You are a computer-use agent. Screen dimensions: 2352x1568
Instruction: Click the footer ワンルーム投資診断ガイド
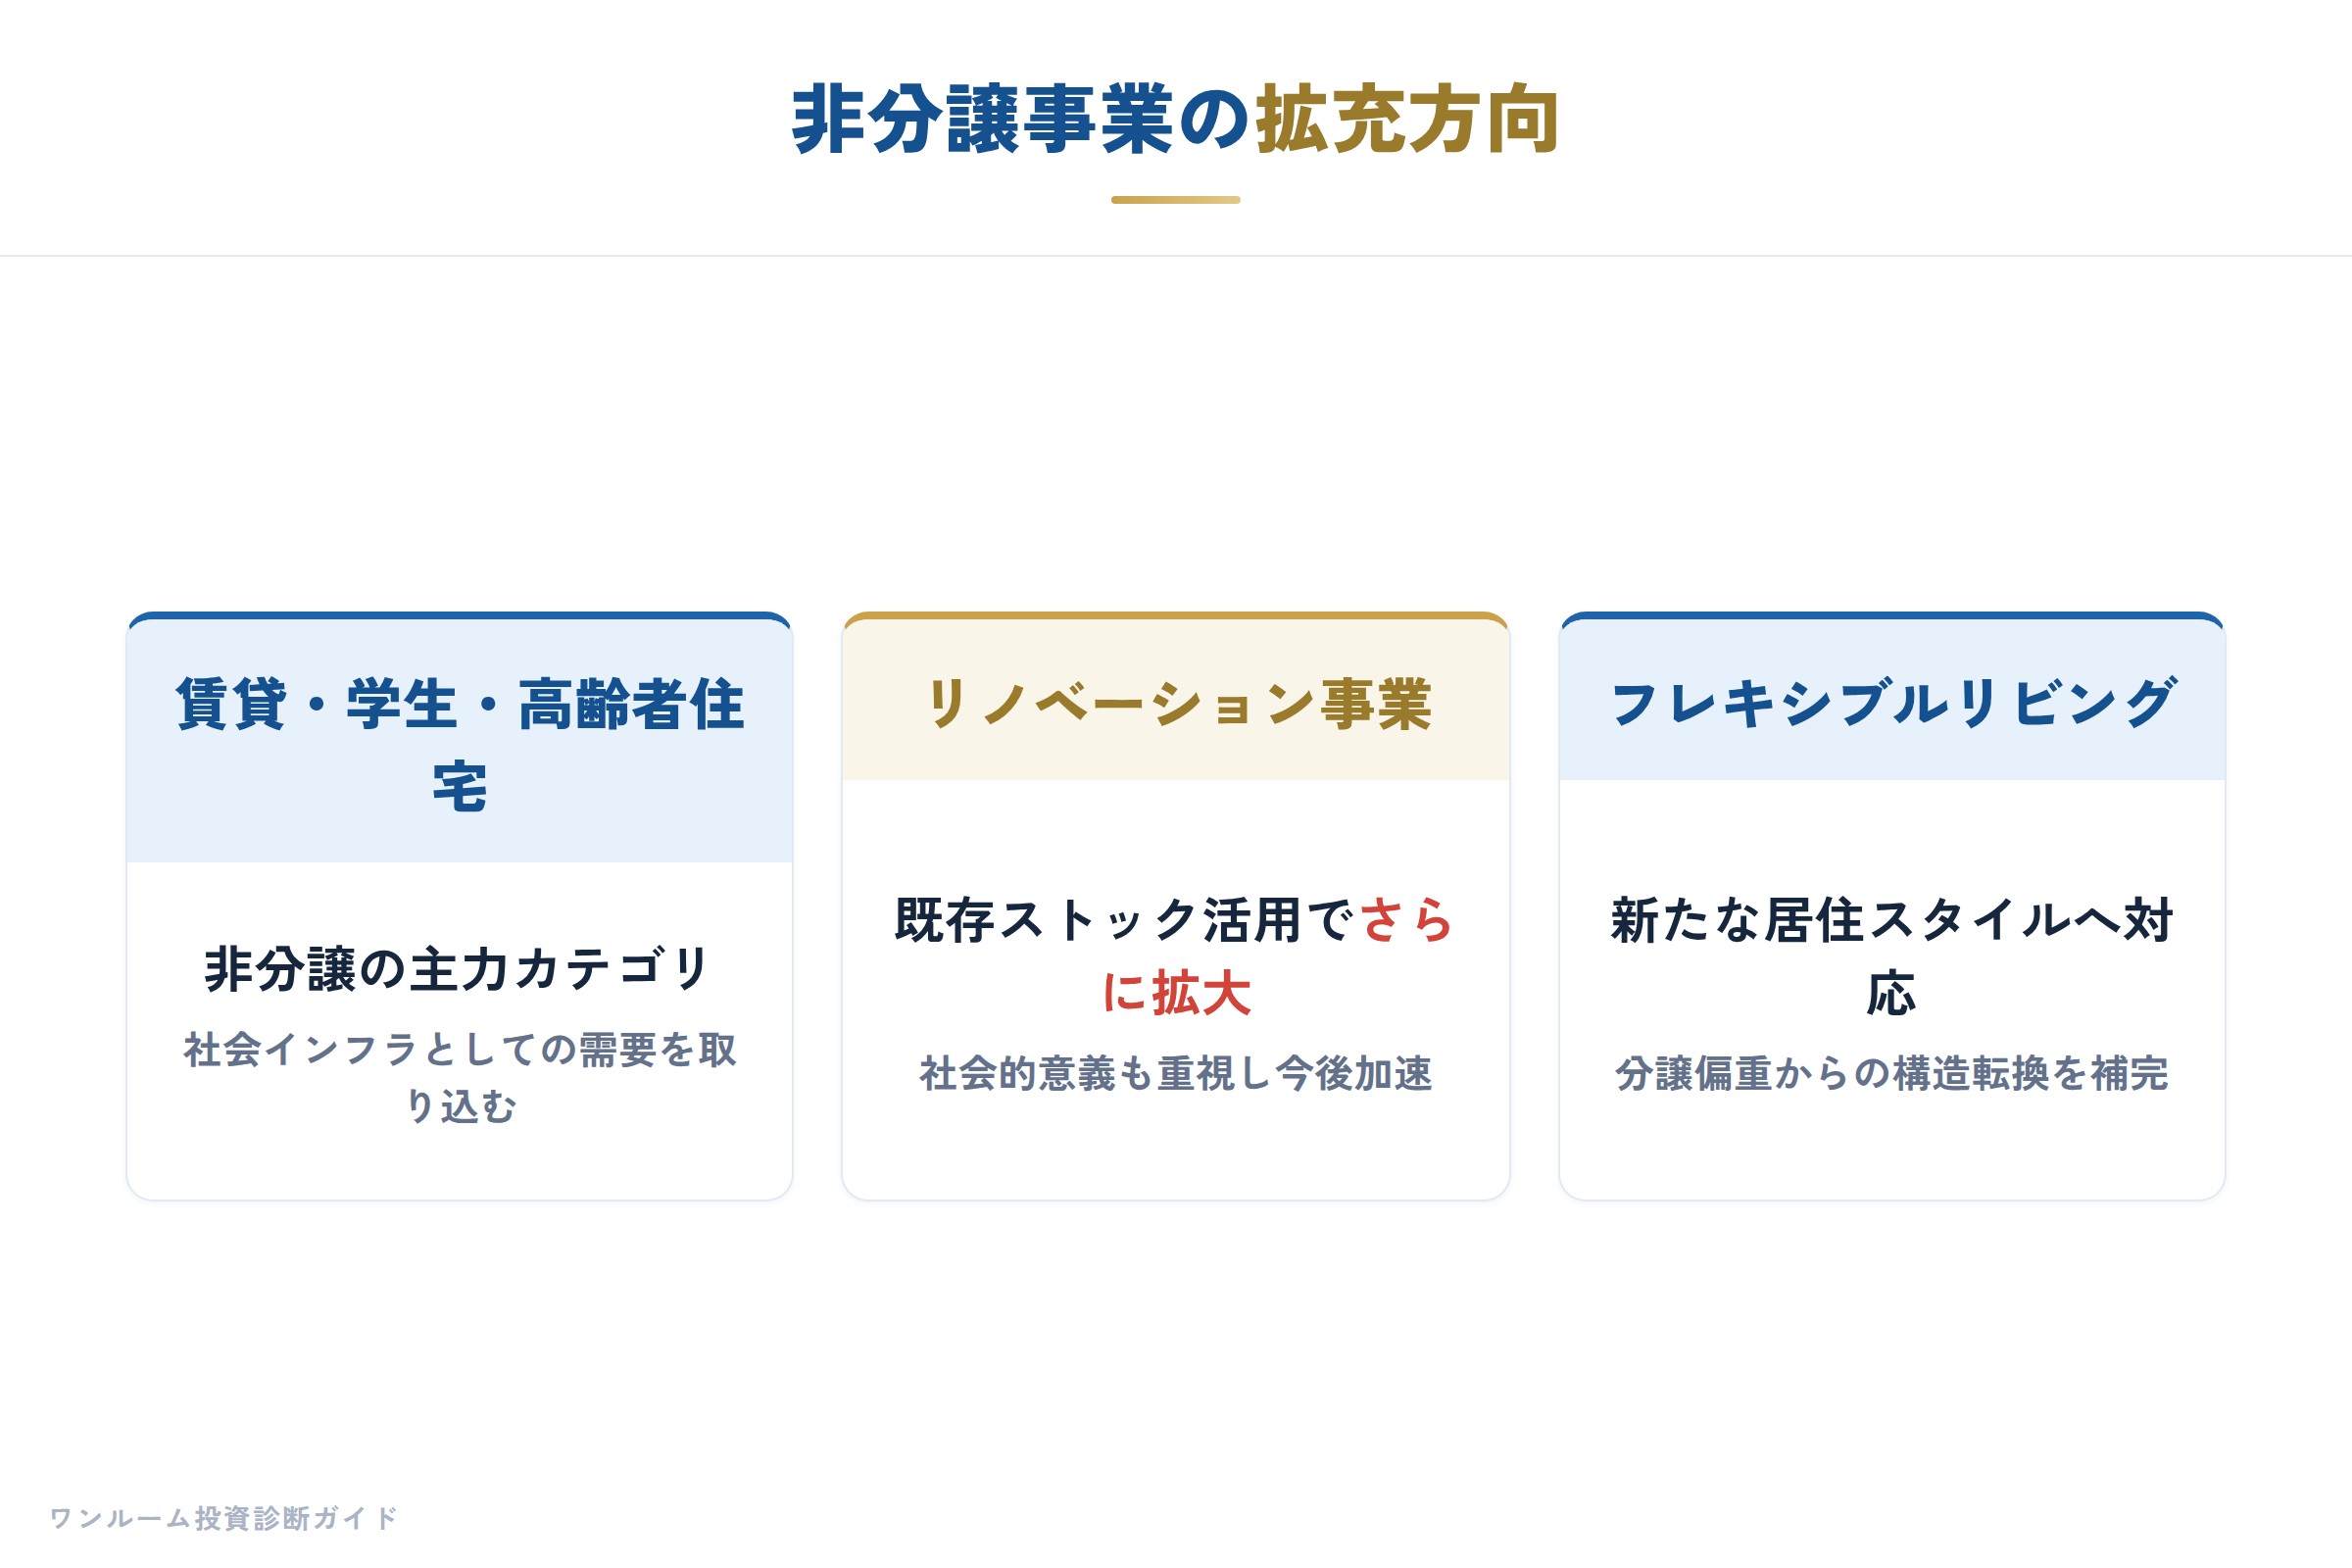click(x=224, y=1518)
